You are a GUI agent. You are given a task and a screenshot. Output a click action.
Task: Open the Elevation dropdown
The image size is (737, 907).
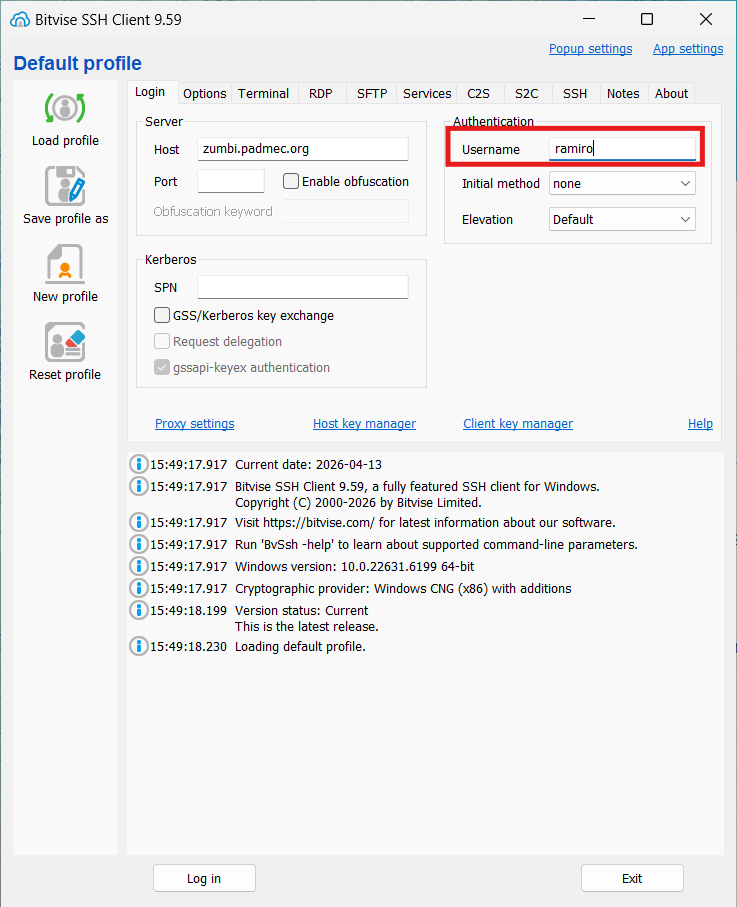[x=622, y=219]
